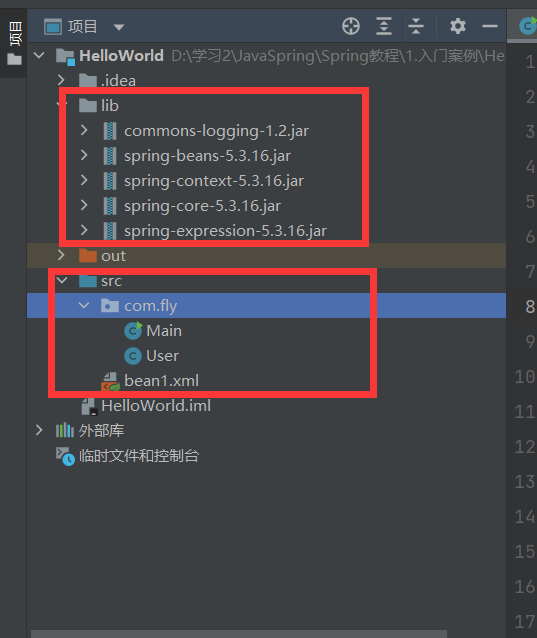Click the Expand All toolbar icon
The image size is (537, 638).
coord(384,26)
